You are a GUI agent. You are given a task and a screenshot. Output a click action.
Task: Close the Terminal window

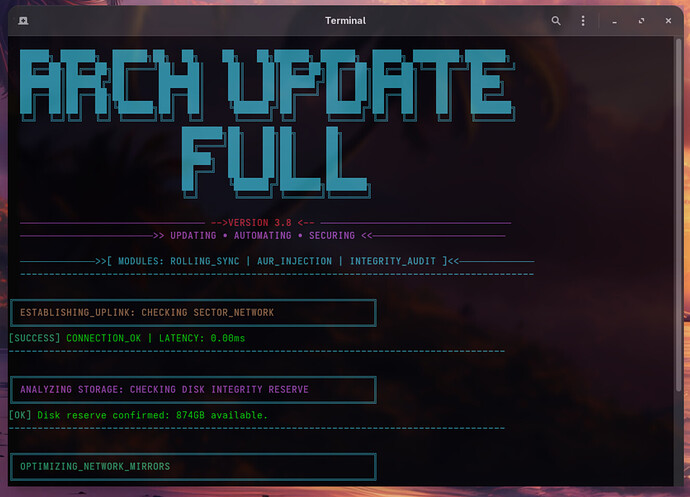click(x=668, y=21)
